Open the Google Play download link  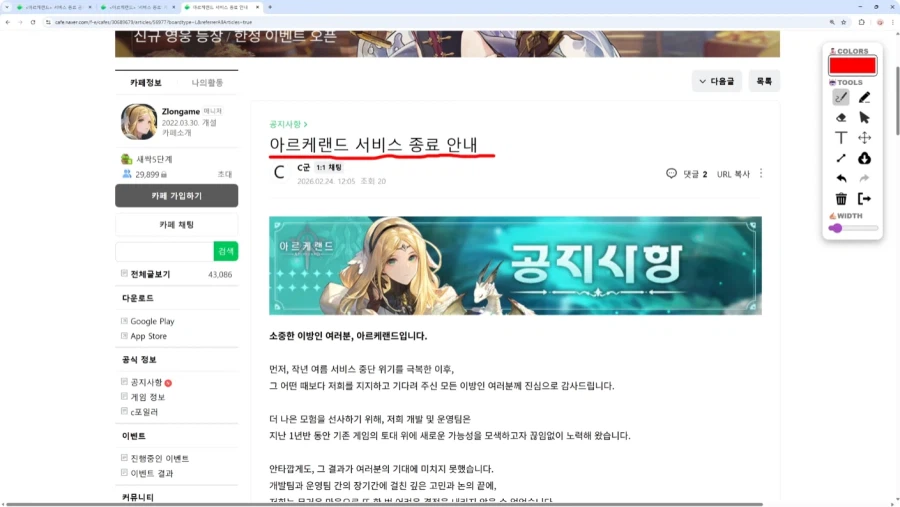(152, 321)
